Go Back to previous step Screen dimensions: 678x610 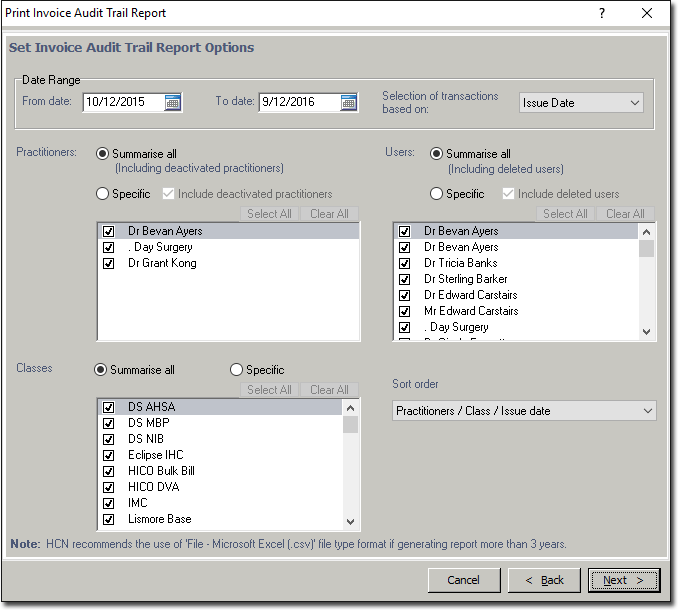544,580
